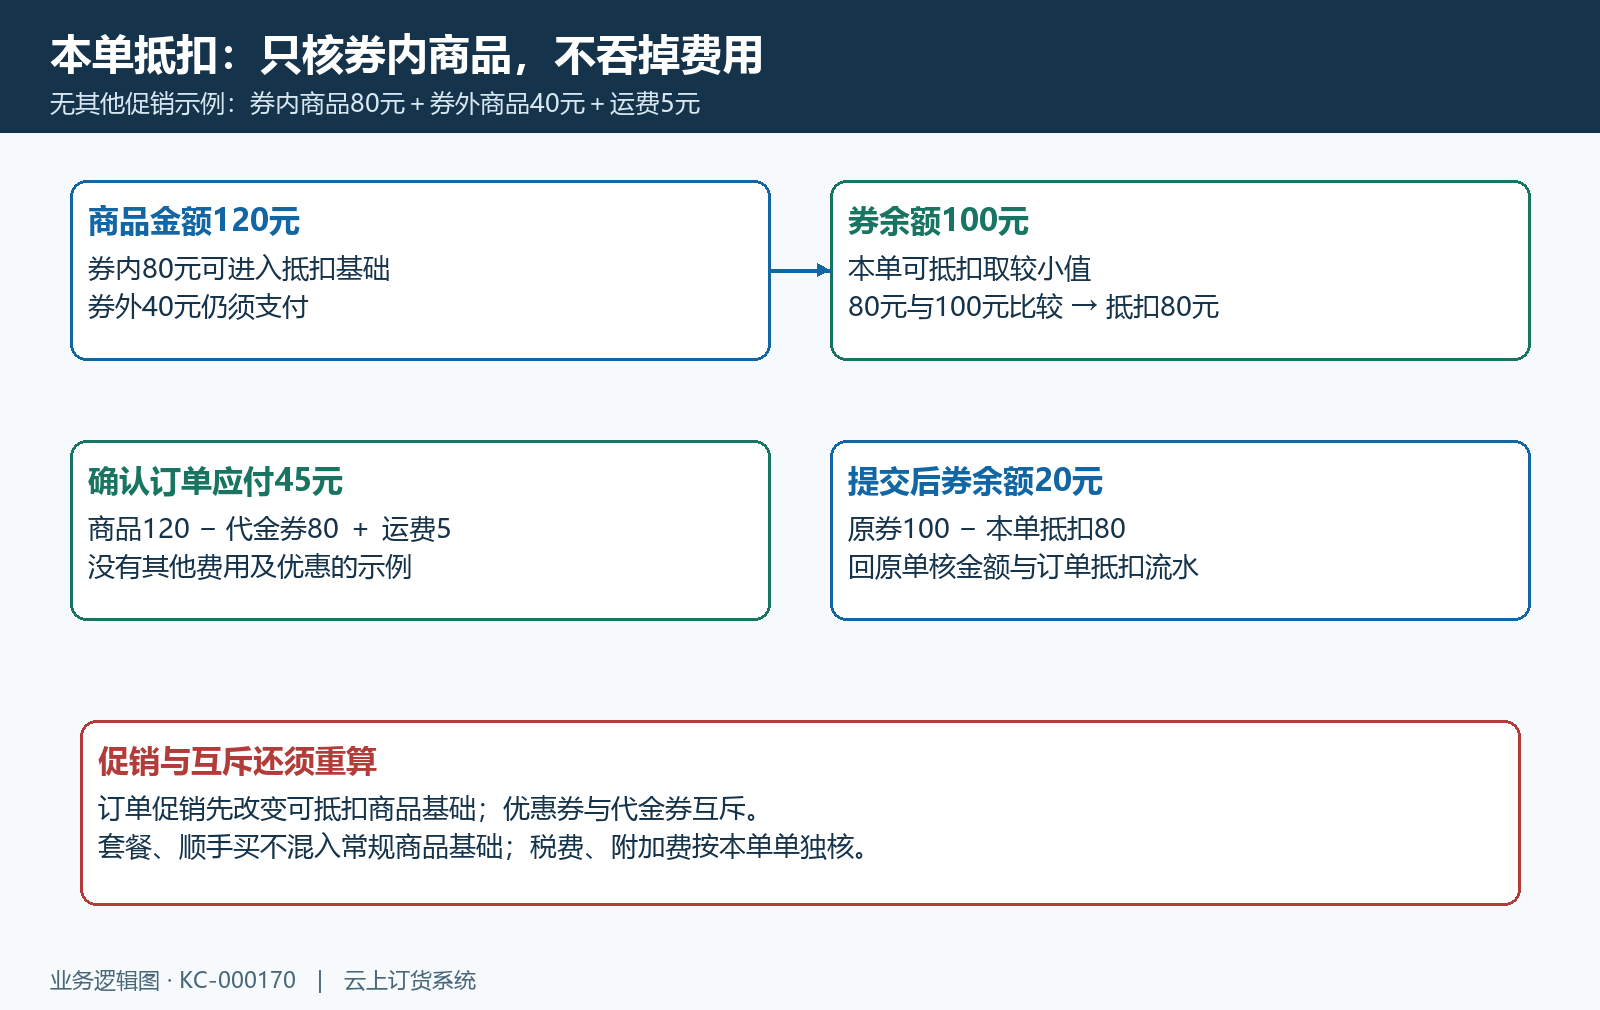Screen dimensions: 1600x1010
Task: Click the line 没有其他费用及优惠的示例
Action: [x=250, y=567]
